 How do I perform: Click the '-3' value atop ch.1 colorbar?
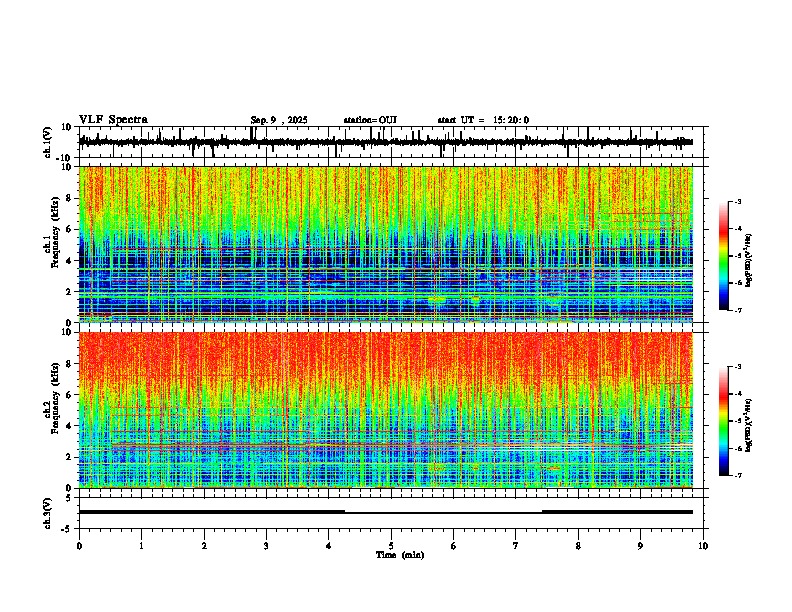coord(737,201)
